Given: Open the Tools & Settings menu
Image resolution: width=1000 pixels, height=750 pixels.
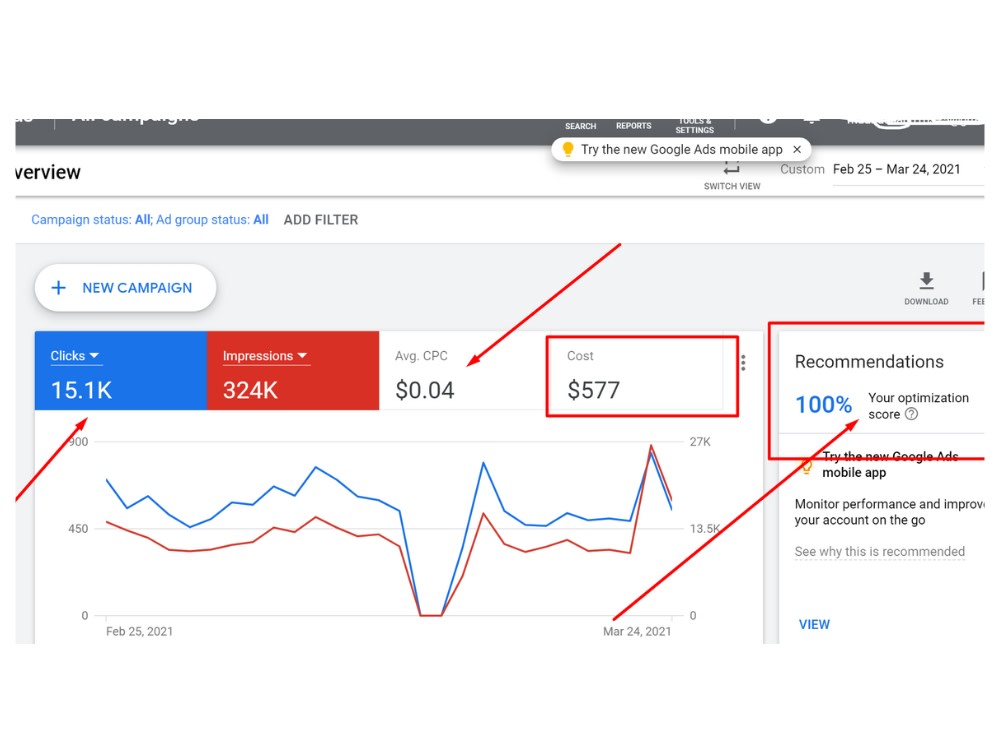Looking at the screenshot, I should tap(694, 126).
